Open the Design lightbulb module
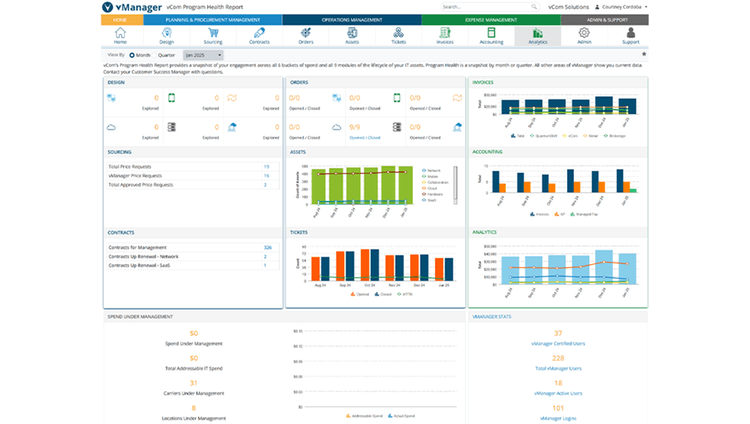750x424 pixels. [x=166, y=36]
